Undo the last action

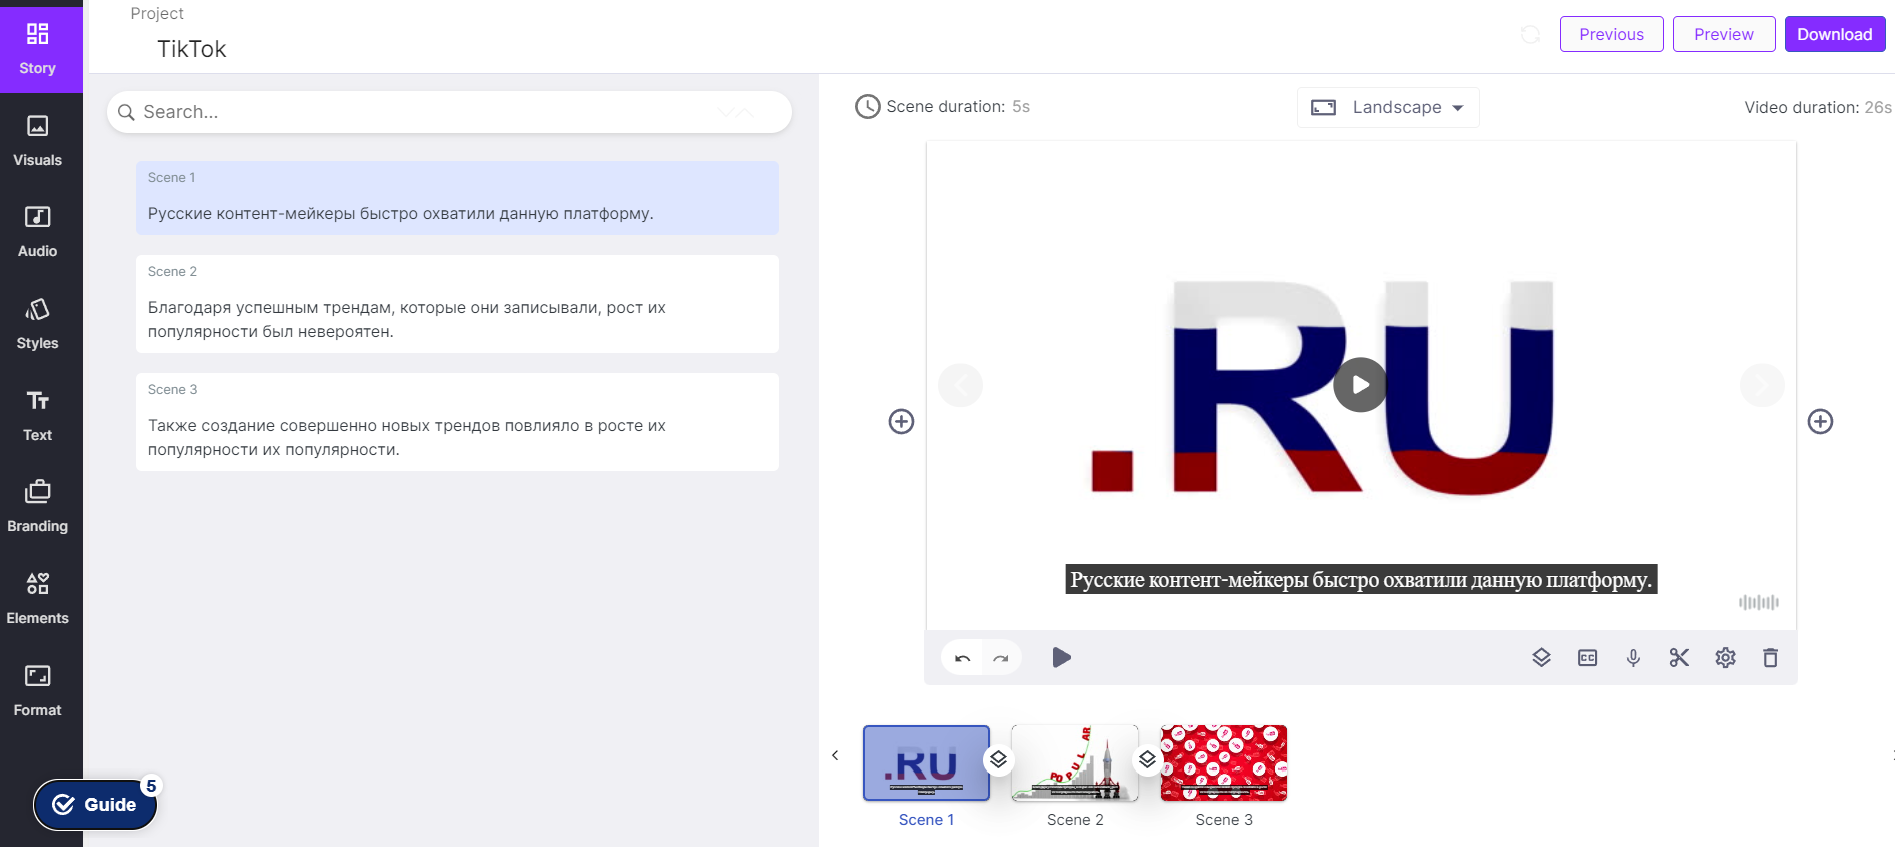pyautogui.click(x=963, y=658)
